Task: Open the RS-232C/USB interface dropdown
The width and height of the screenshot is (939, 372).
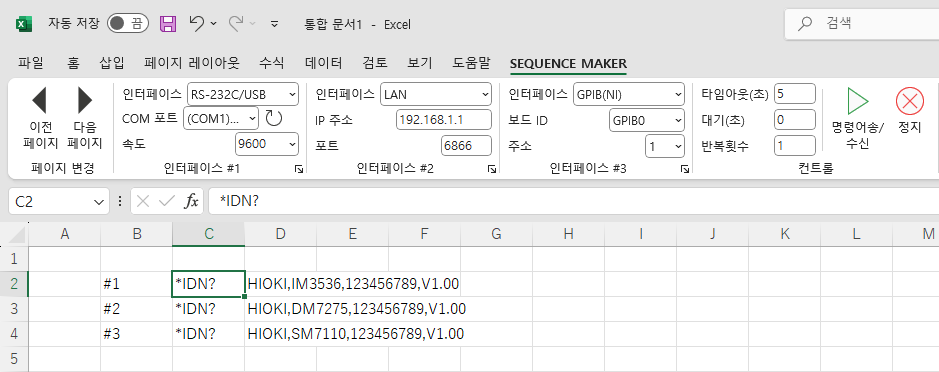Action: [243, 94]
